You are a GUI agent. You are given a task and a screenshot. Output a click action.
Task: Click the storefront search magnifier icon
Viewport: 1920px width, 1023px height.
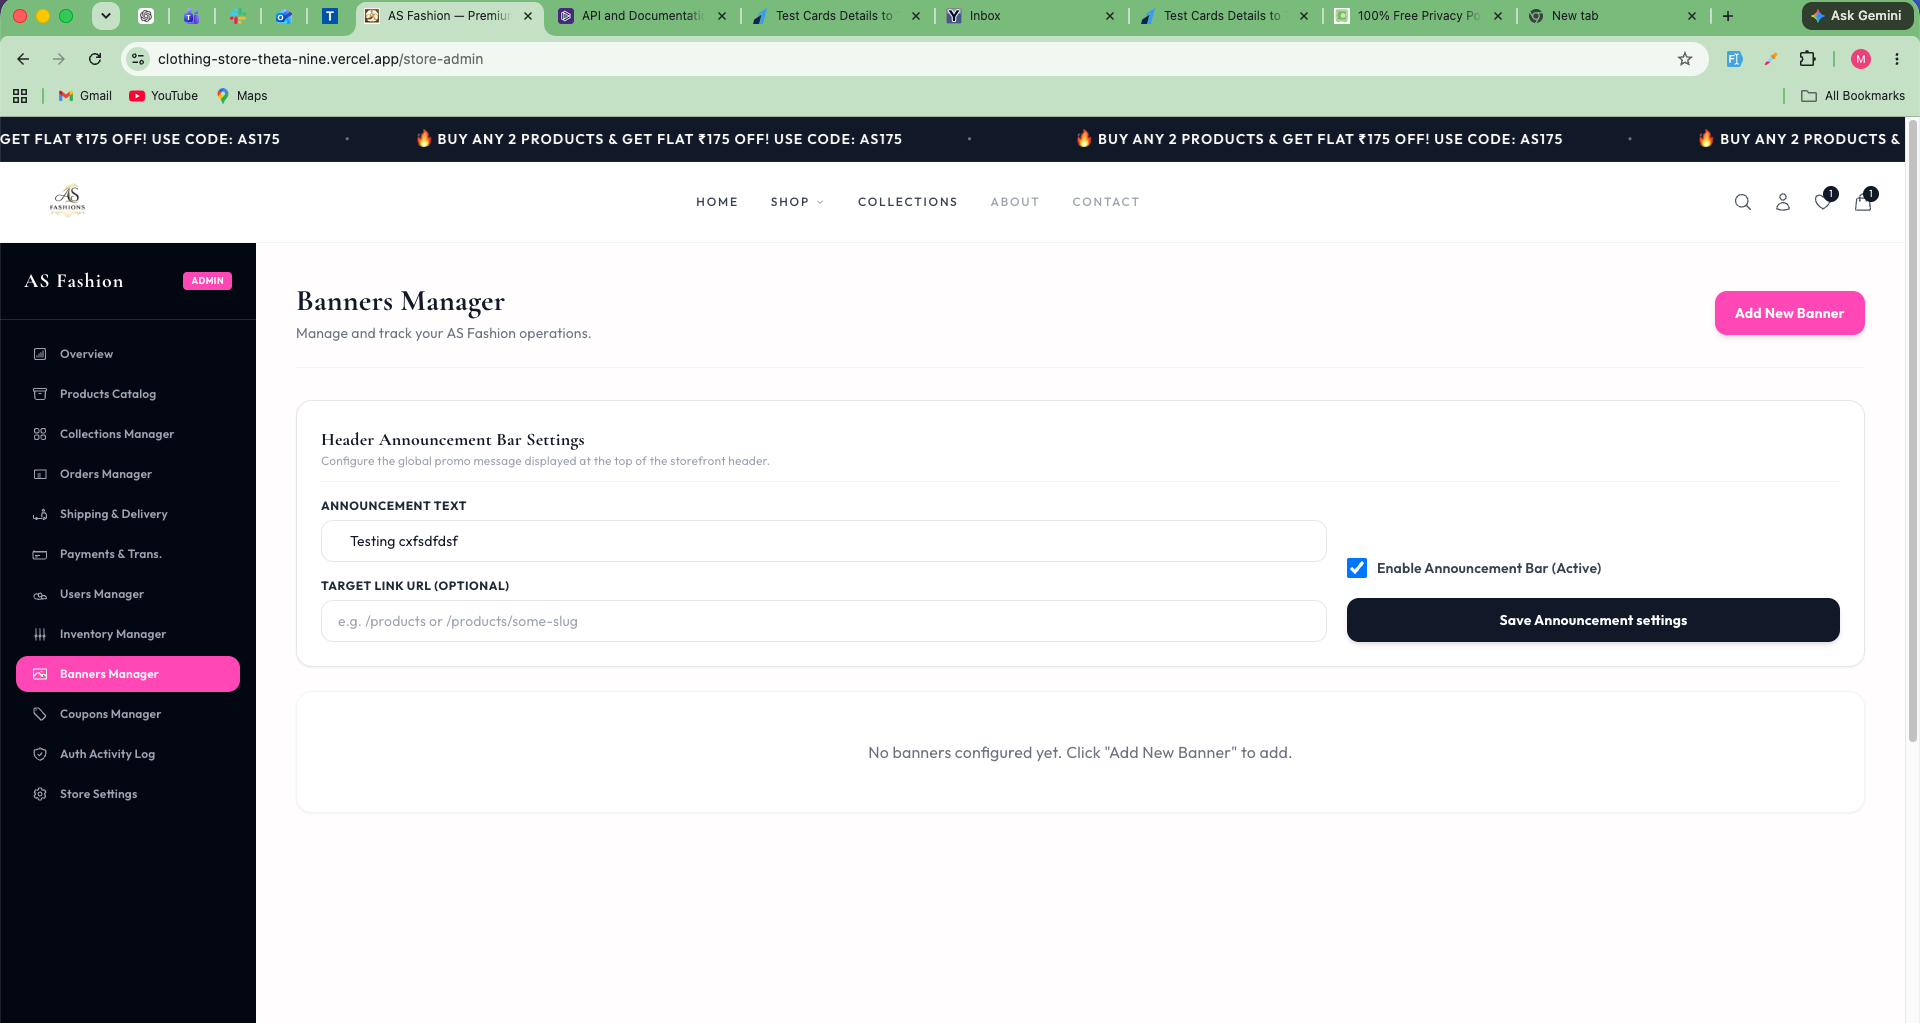(1743, 202)
